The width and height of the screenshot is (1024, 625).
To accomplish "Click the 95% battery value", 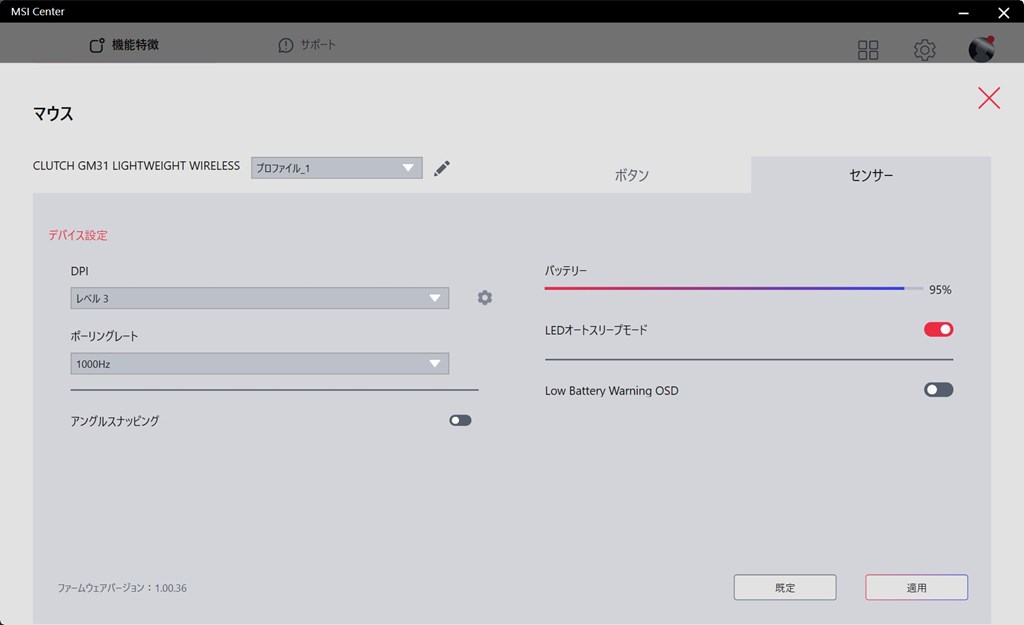I will pos(940,290).
